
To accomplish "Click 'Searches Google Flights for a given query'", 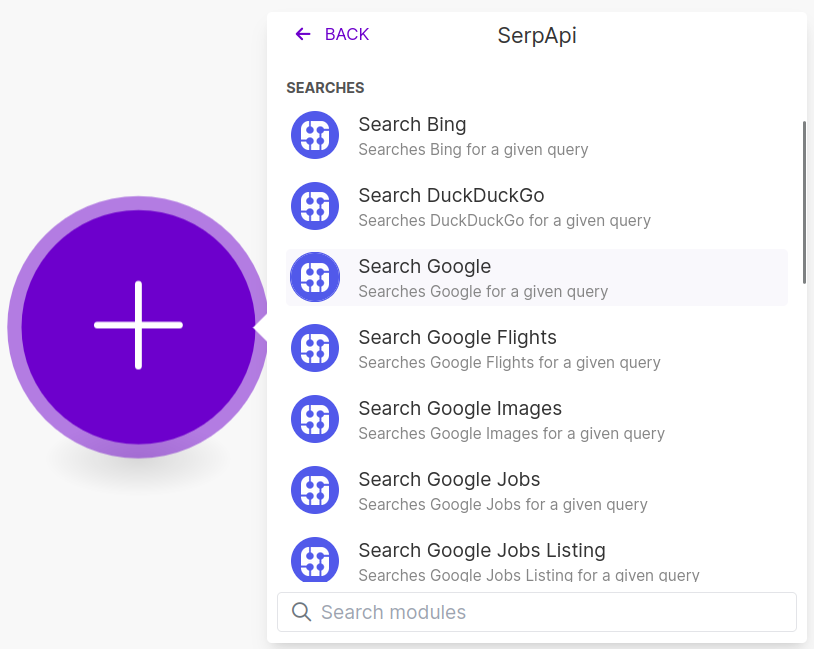I will (509, 362).
